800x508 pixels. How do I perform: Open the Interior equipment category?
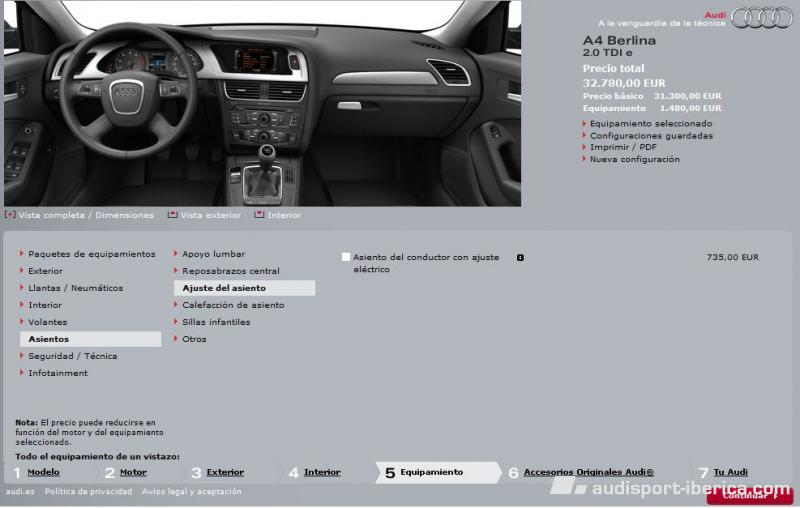[45, 305]
